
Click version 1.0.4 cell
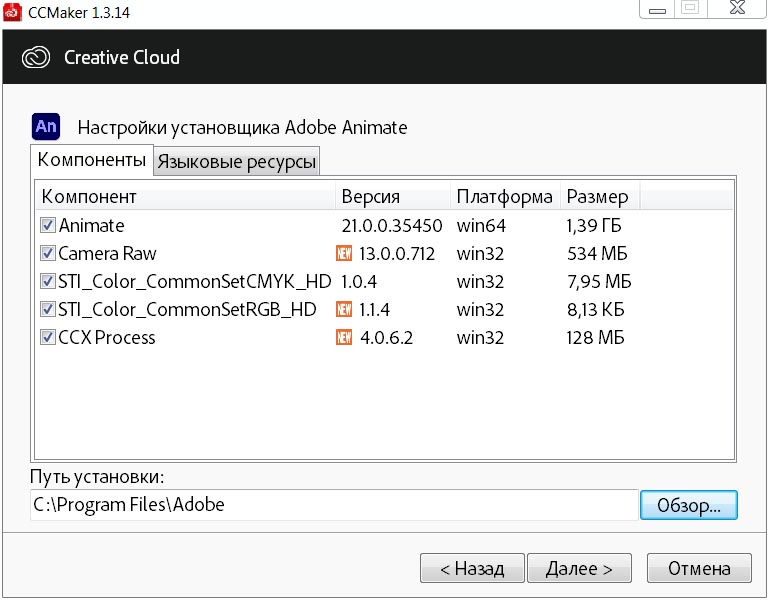coord(359,282)
